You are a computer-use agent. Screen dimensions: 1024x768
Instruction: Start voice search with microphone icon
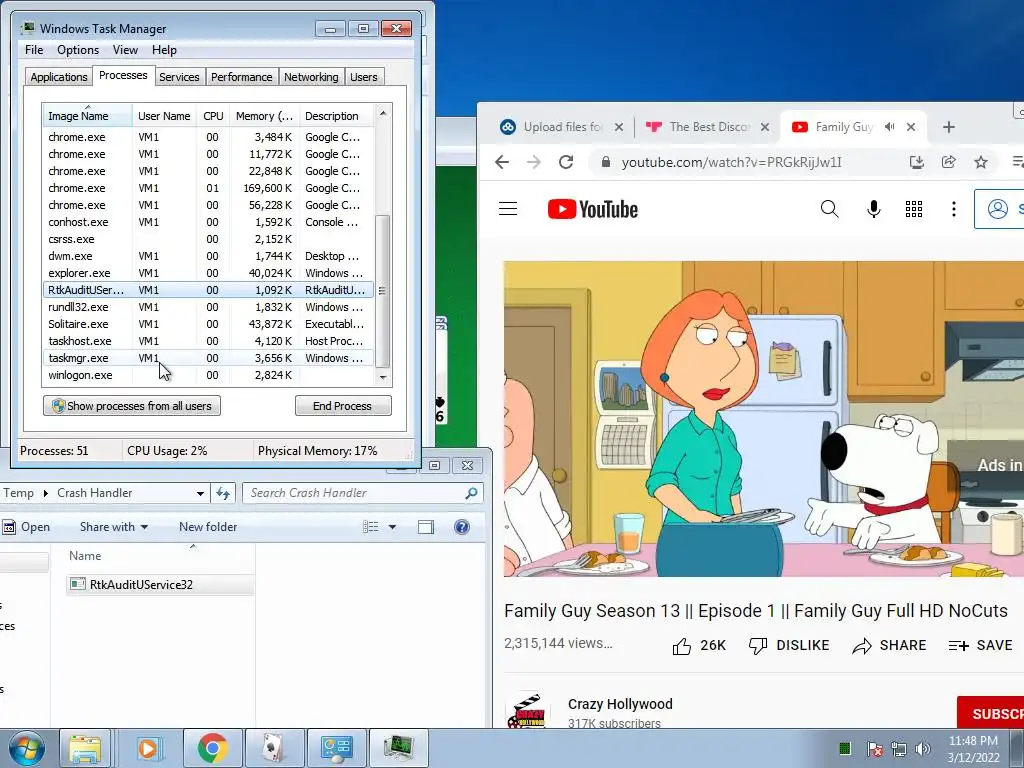point(873,209)
